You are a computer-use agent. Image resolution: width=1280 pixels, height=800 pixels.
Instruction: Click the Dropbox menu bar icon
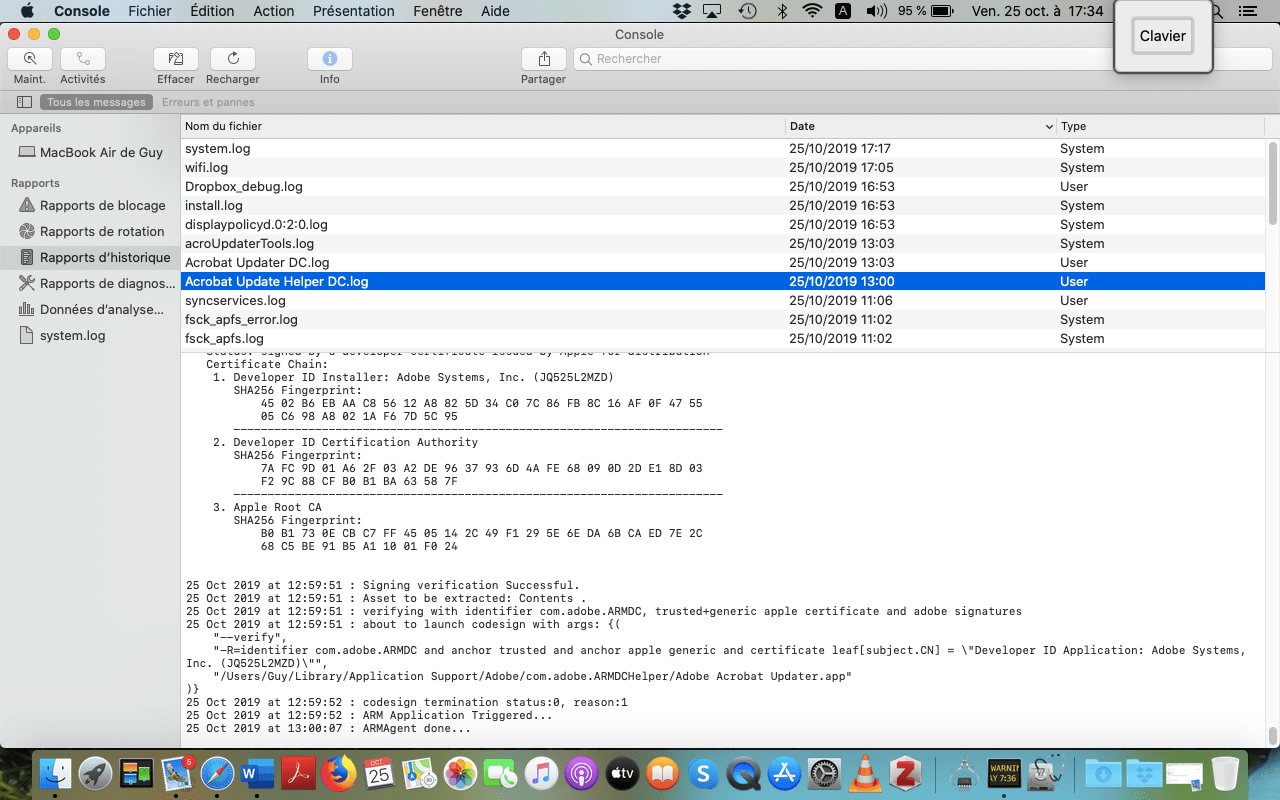682,11
